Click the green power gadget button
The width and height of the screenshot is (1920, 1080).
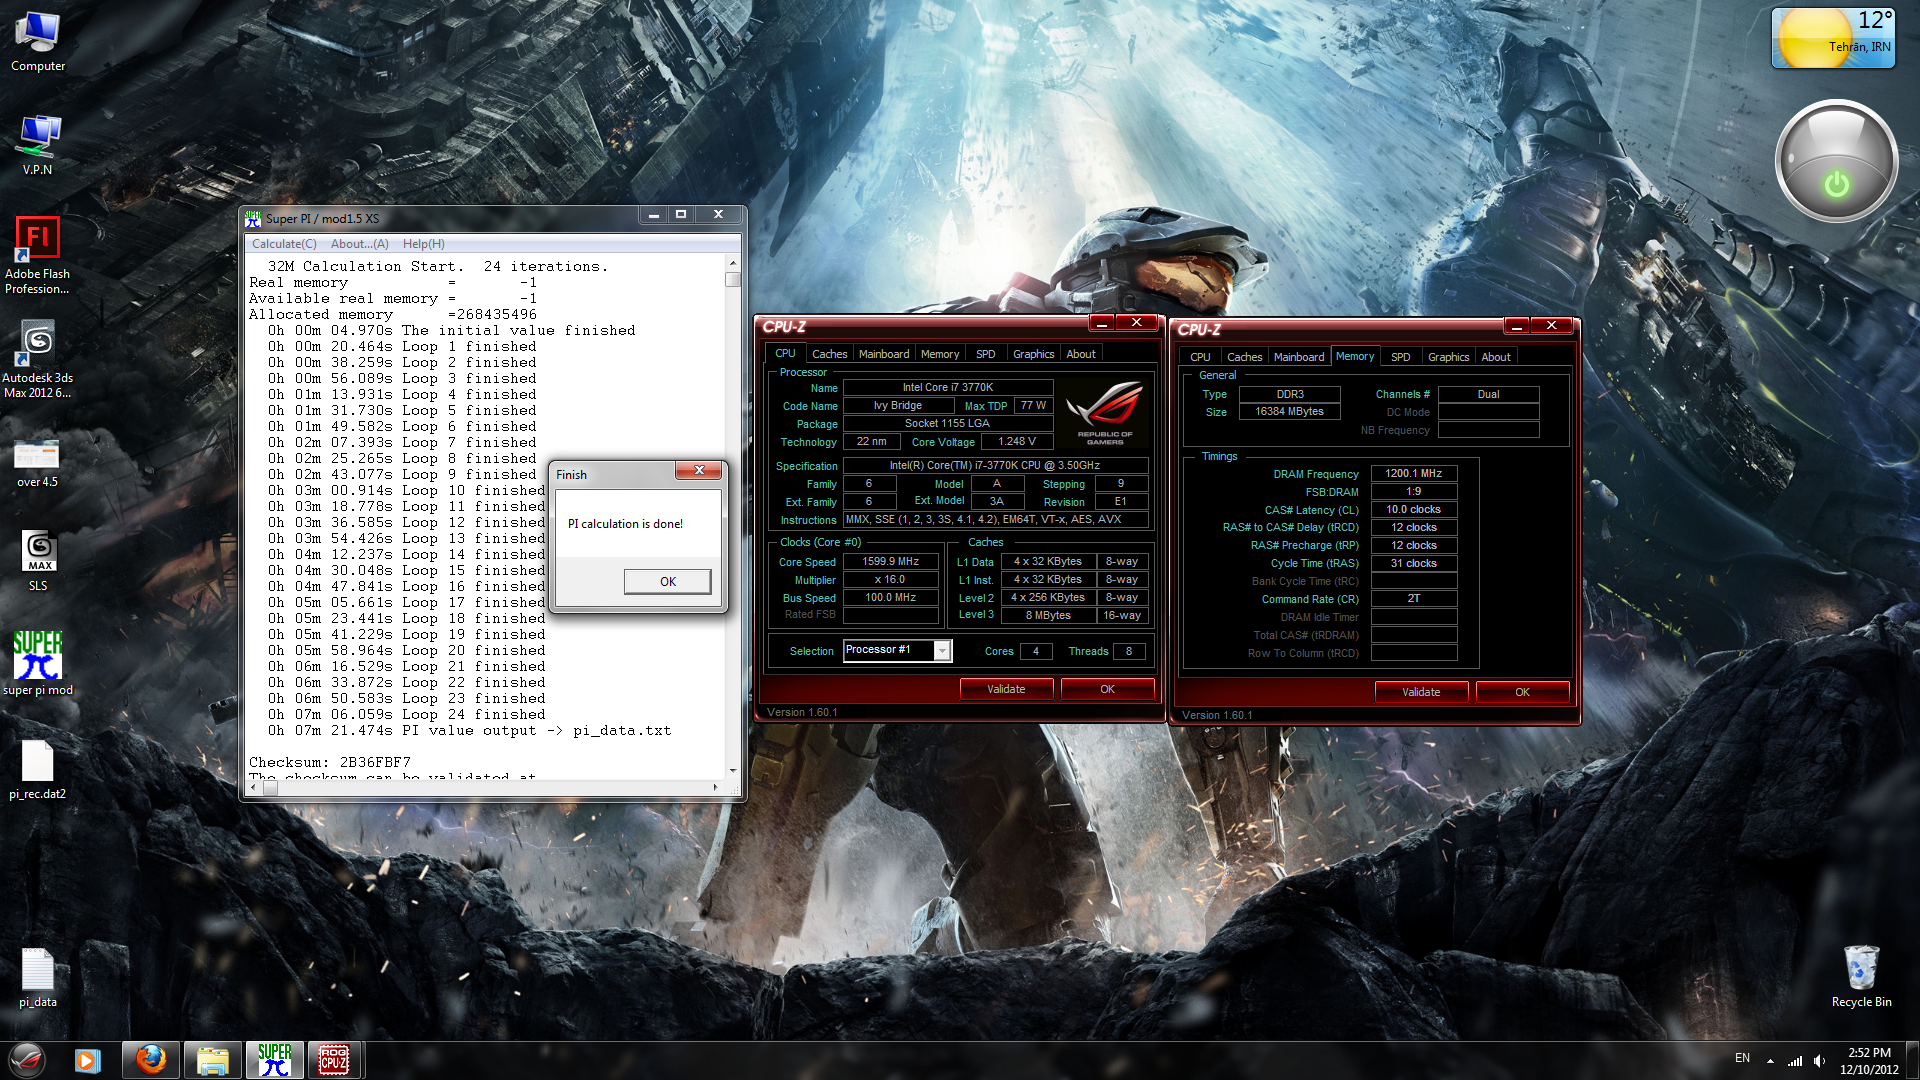1836,184
